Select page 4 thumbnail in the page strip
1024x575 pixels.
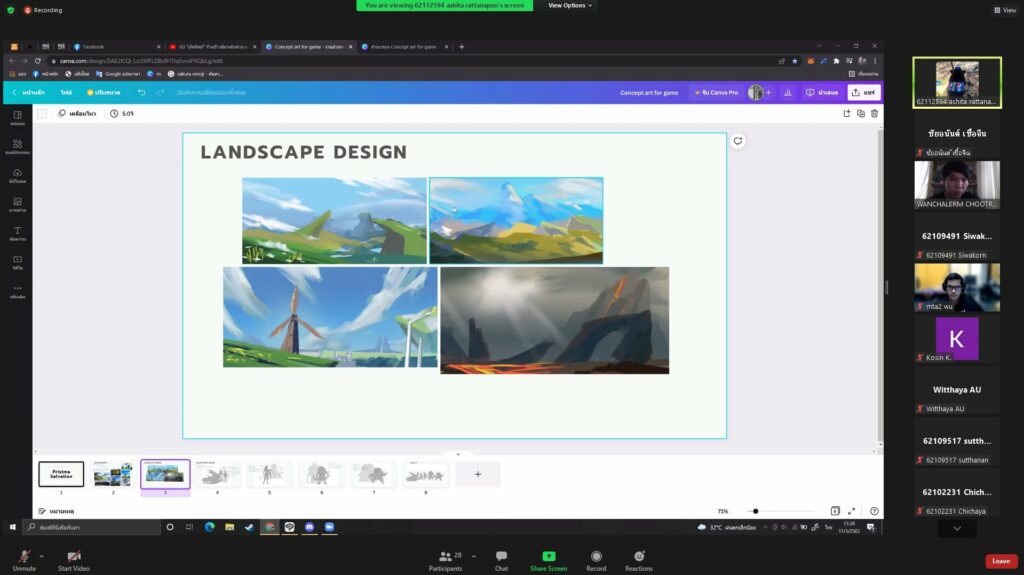pos(217,474)
